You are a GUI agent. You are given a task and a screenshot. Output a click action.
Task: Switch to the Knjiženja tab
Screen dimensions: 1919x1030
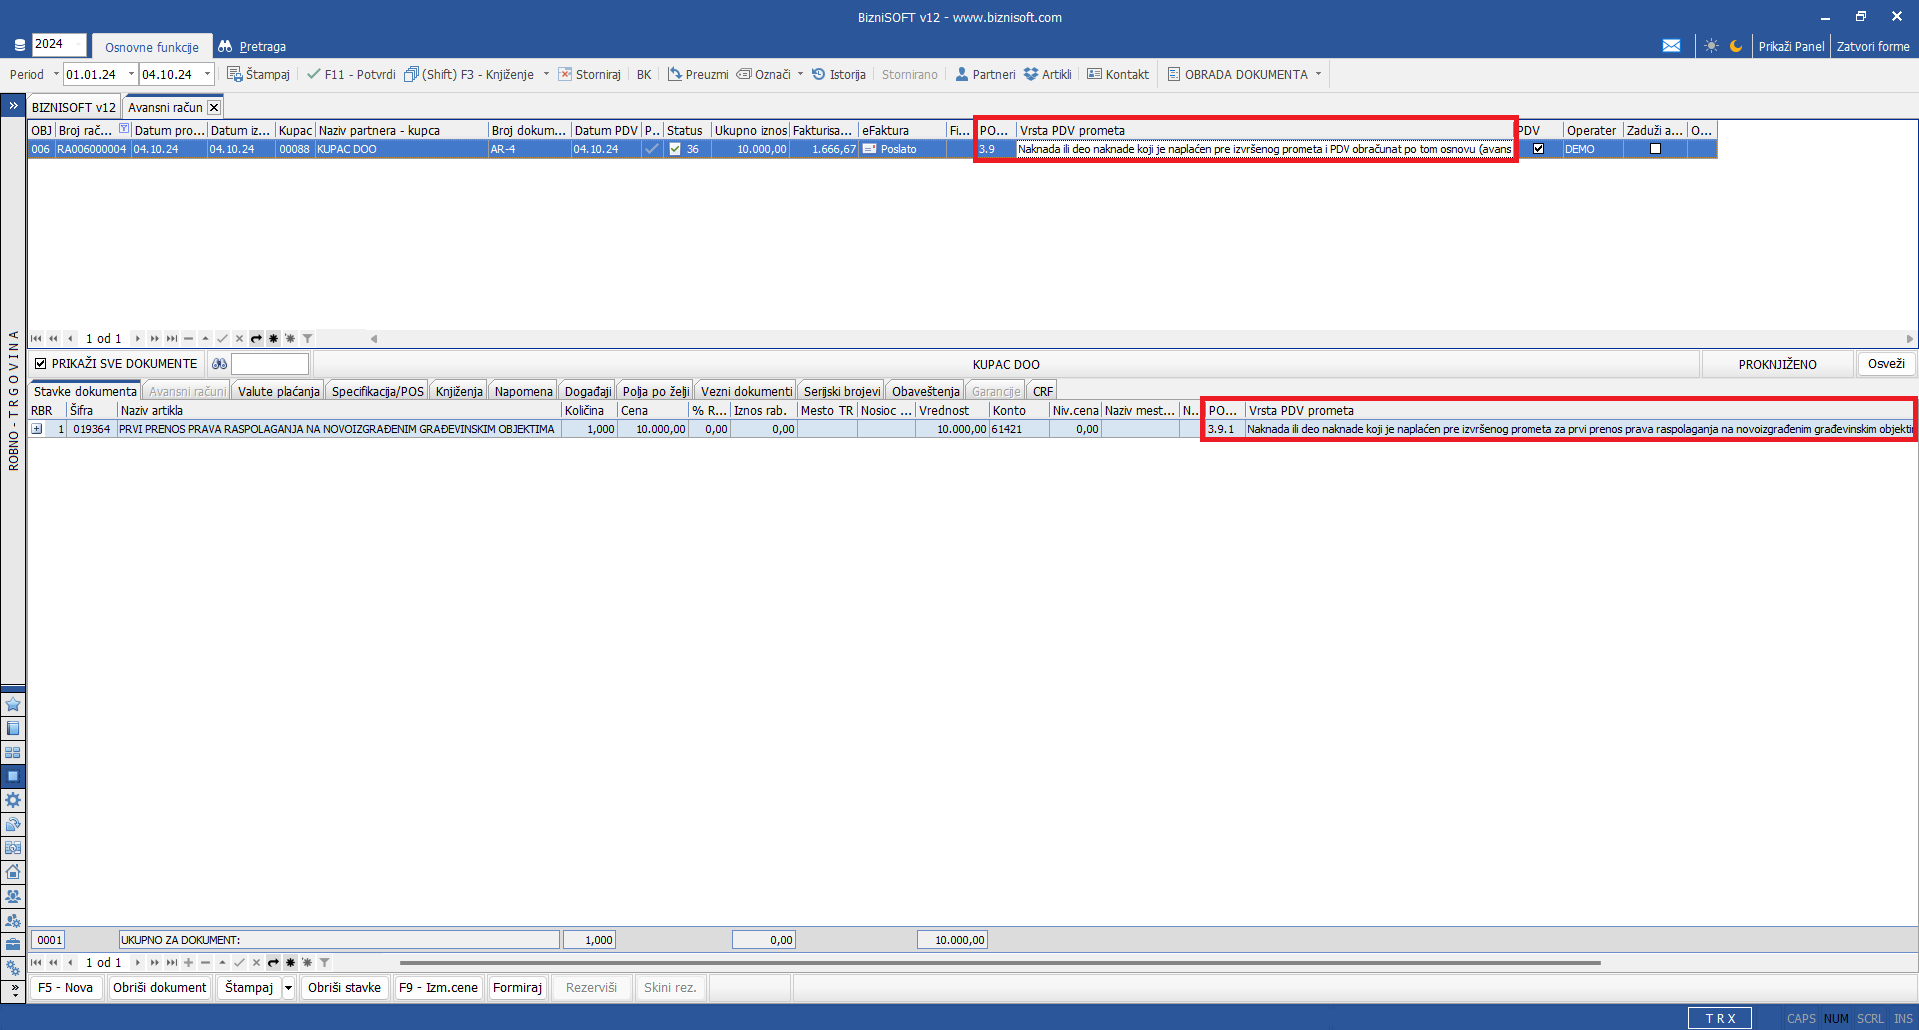[459, 391]
